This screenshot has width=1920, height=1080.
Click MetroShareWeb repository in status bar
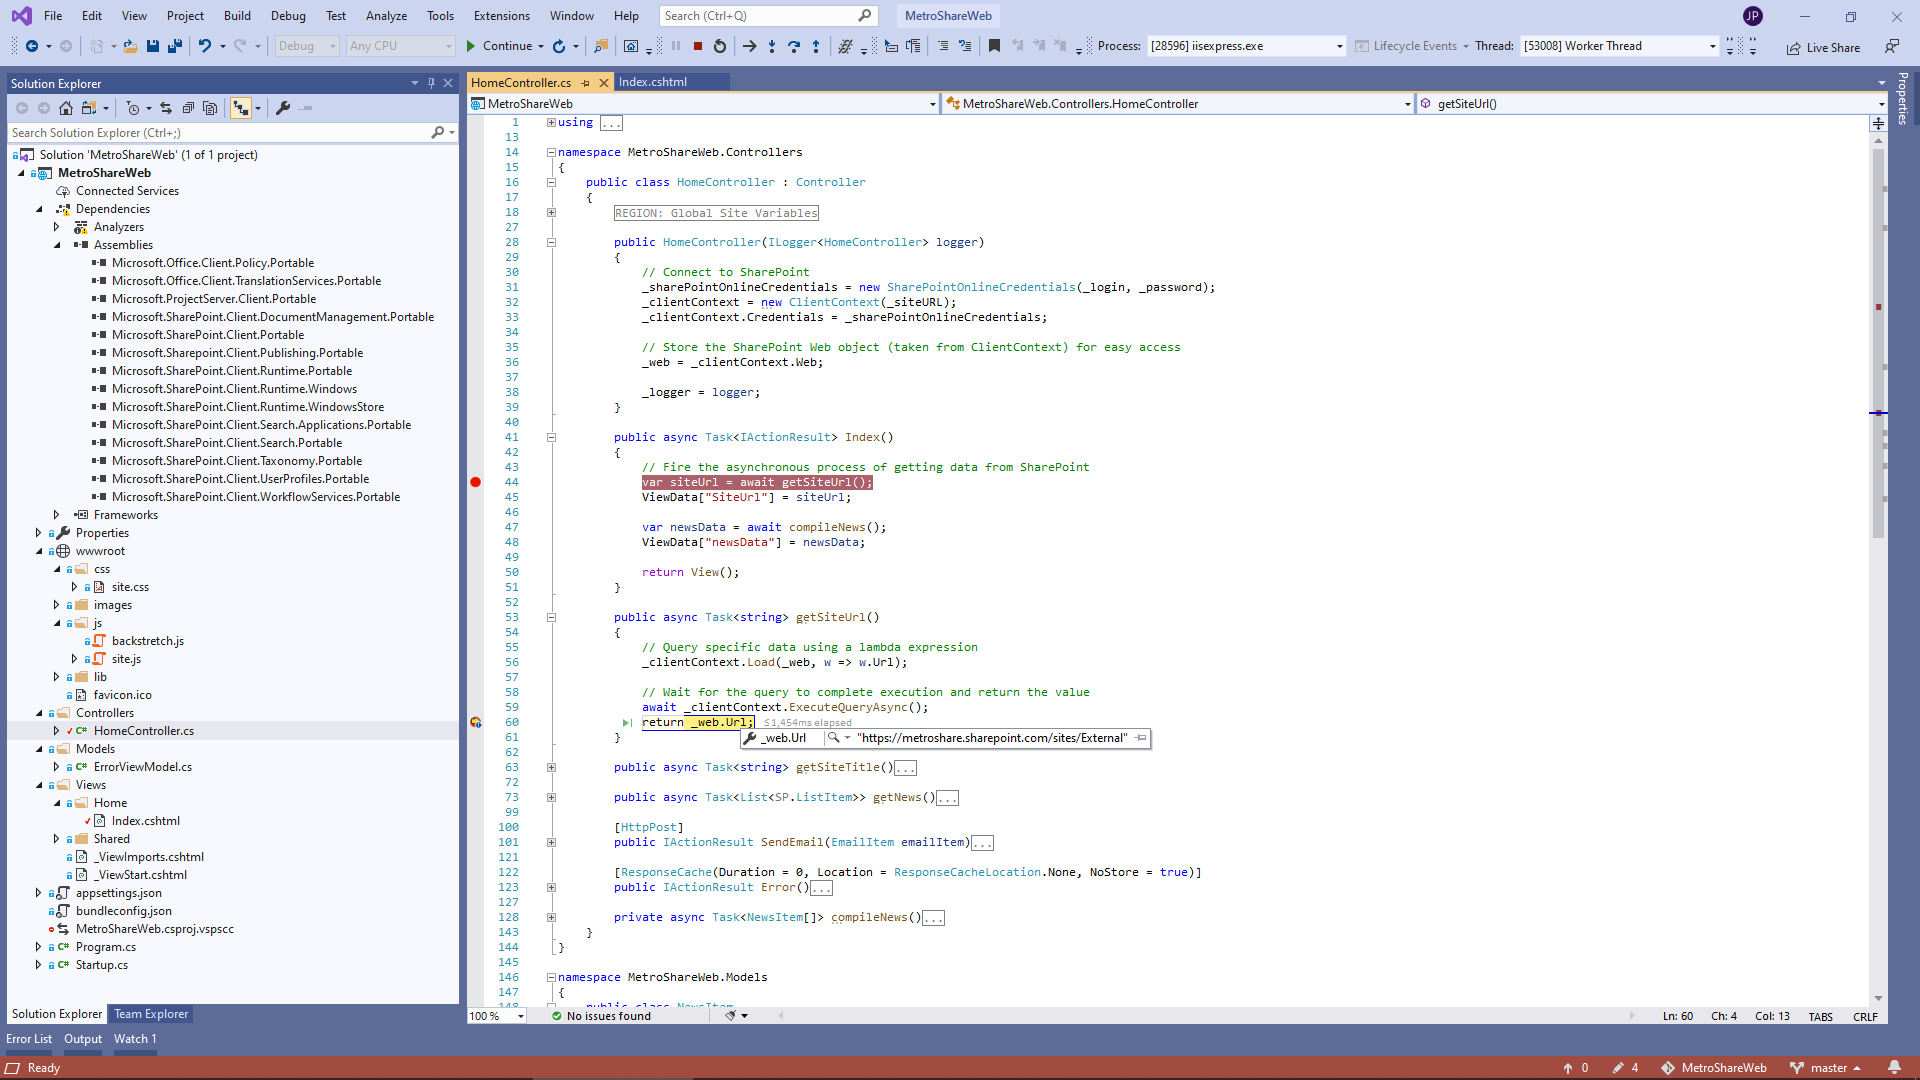click(x=1714, y=1068)
